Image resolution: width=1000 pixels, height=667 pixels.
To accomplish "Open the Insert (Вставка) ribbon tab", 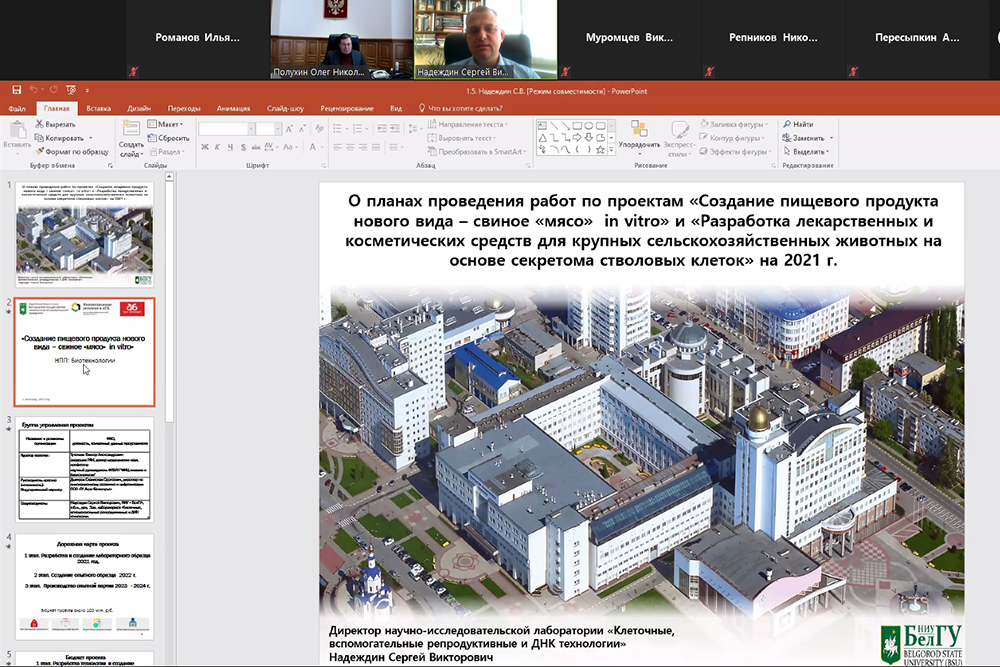I will coord(98,108).
